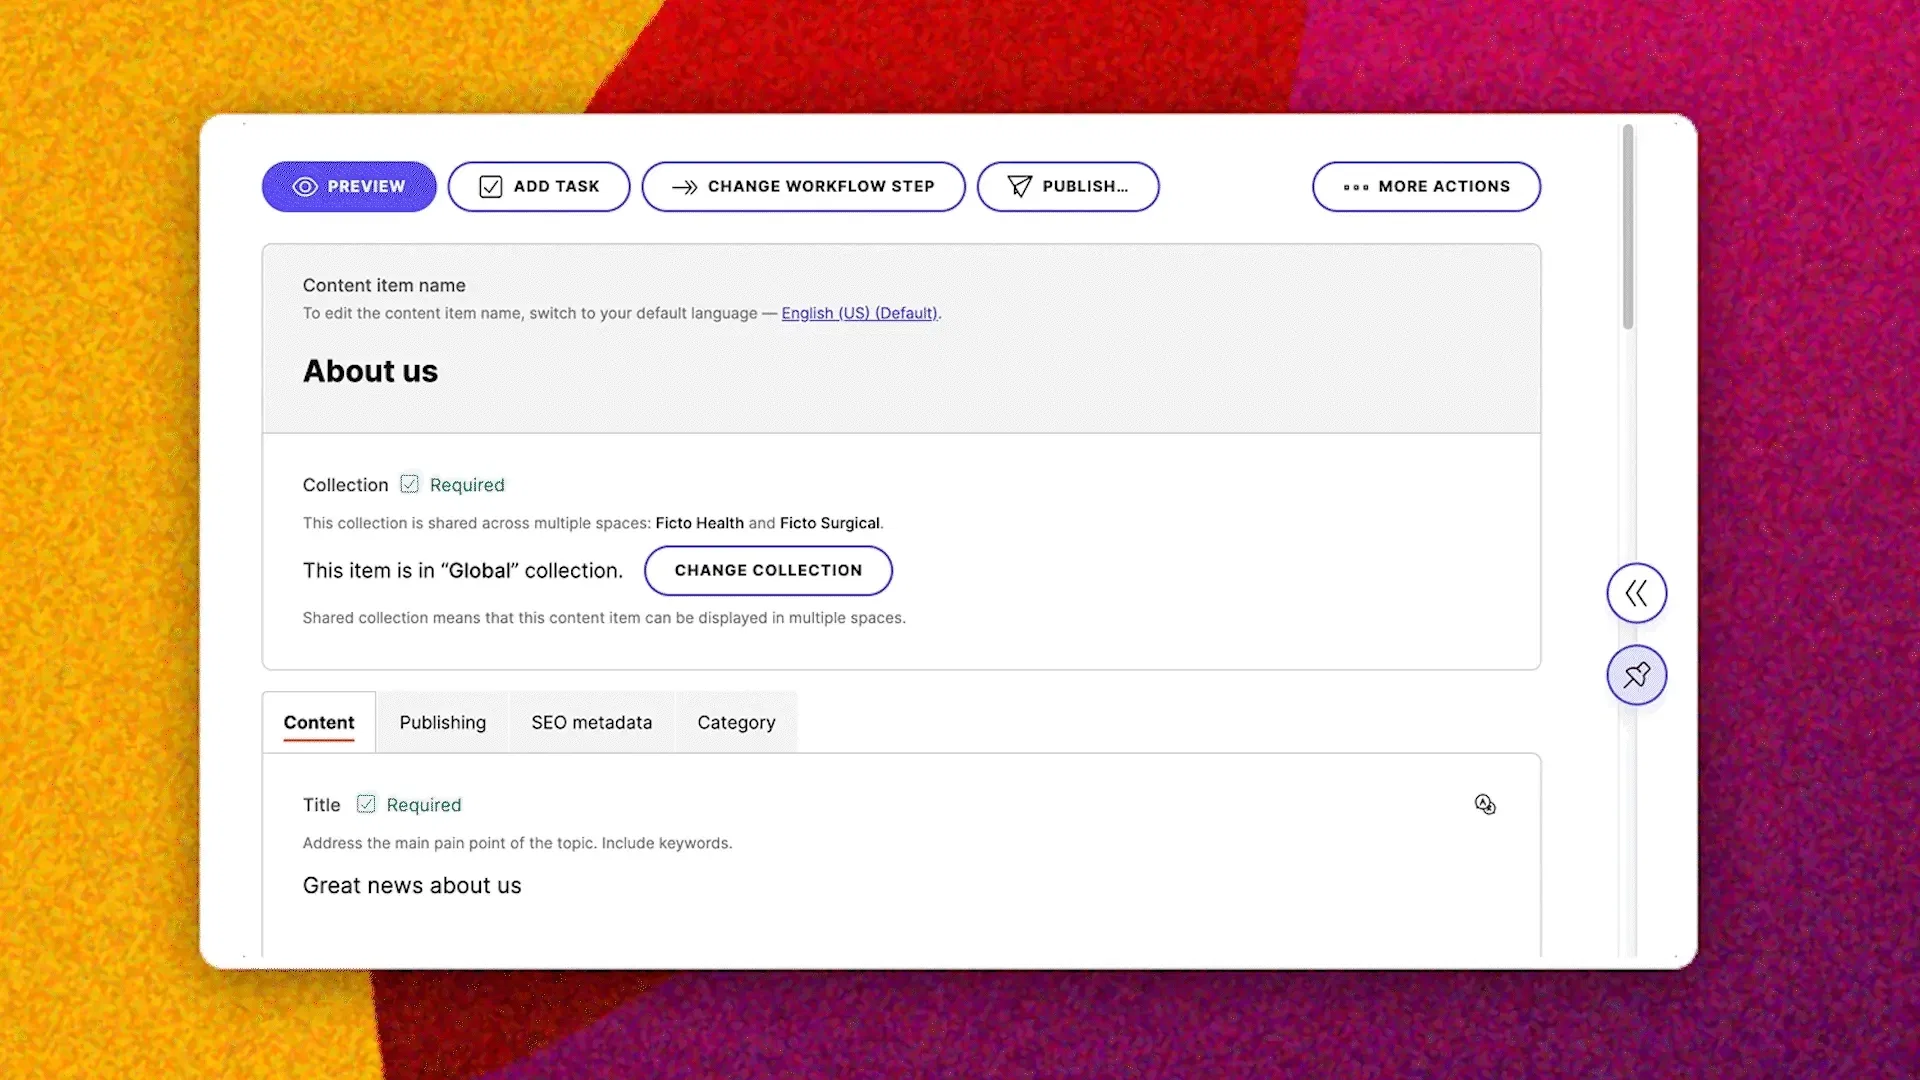Collapse the panel using the double-chevron icon

[1637, 592]
